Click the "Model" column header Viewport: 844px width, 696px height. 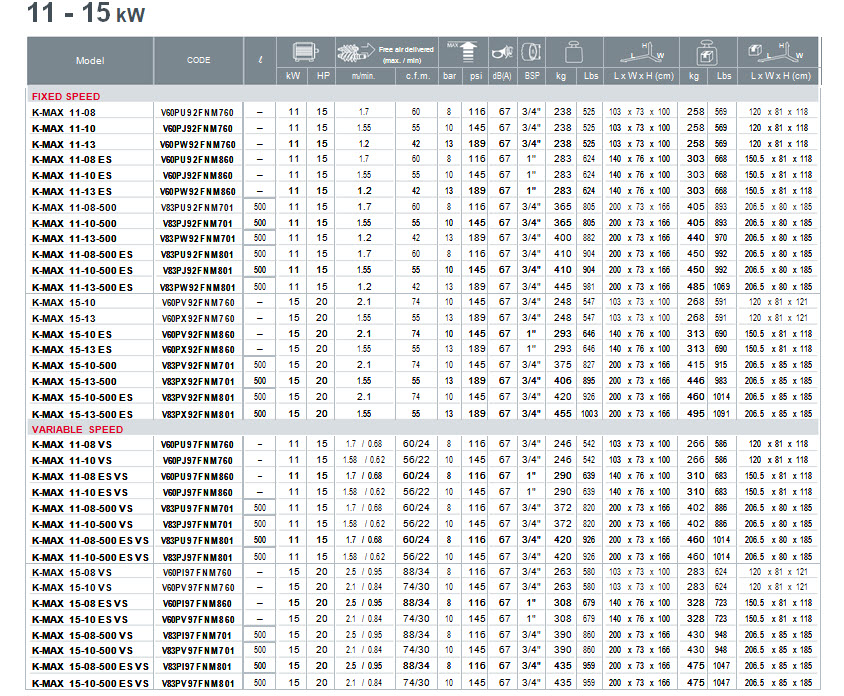(x=90, y=61)
